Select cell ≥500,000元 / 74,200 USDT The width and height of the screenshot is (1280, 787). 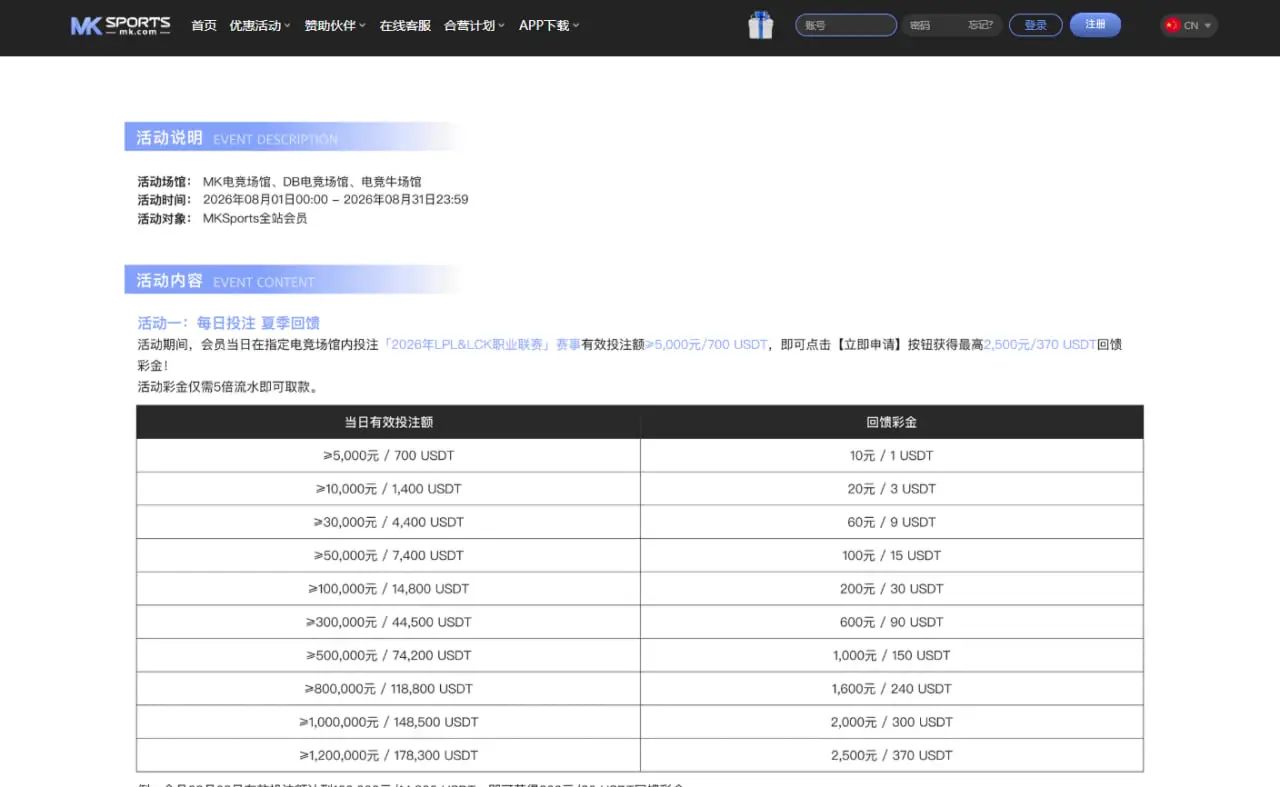[x=388, y=655]
